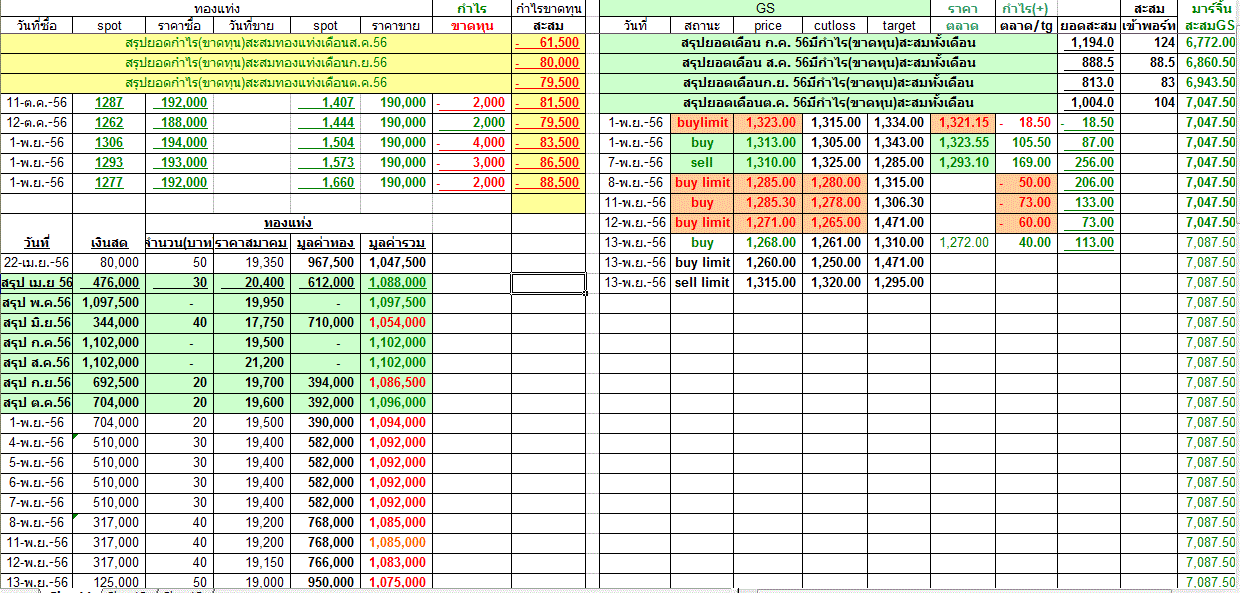The width and height of the screenshot is (1240, 593).
Task: Click buy price cell 188,000
Action: [180, 122]
